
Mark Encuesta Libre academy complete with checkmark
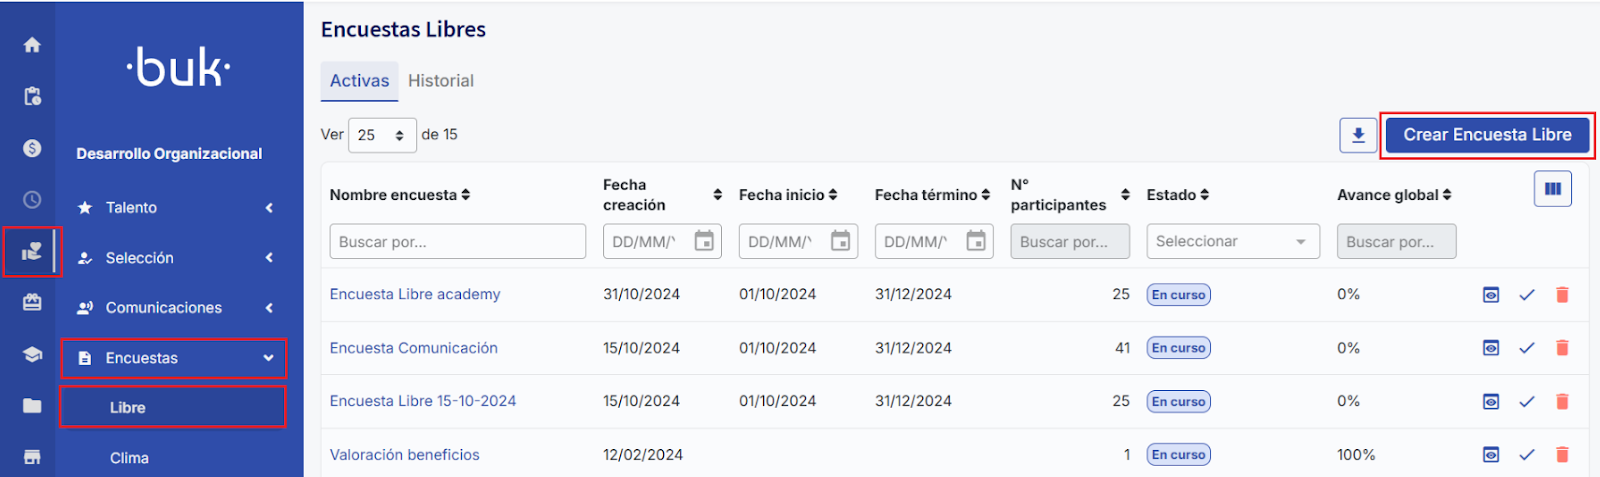(x=1526, y=295)
